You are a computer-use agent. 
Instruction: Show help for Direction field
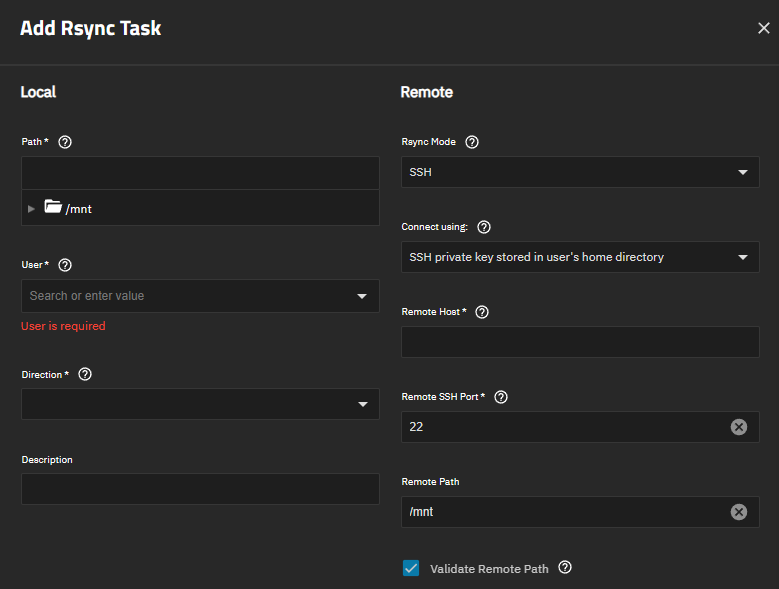point(85,374)
